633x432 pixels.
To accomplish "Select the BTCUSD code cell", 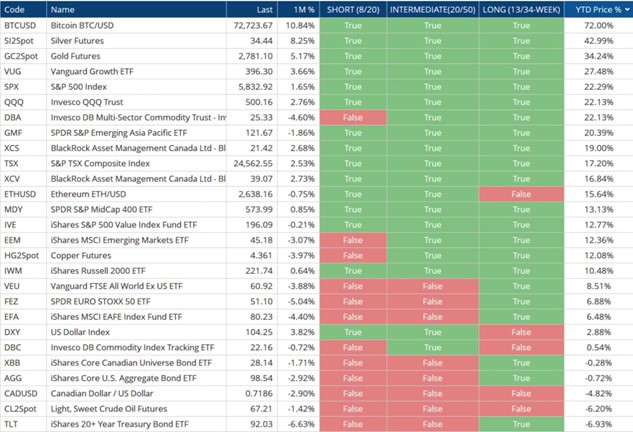I will point(23,25).
